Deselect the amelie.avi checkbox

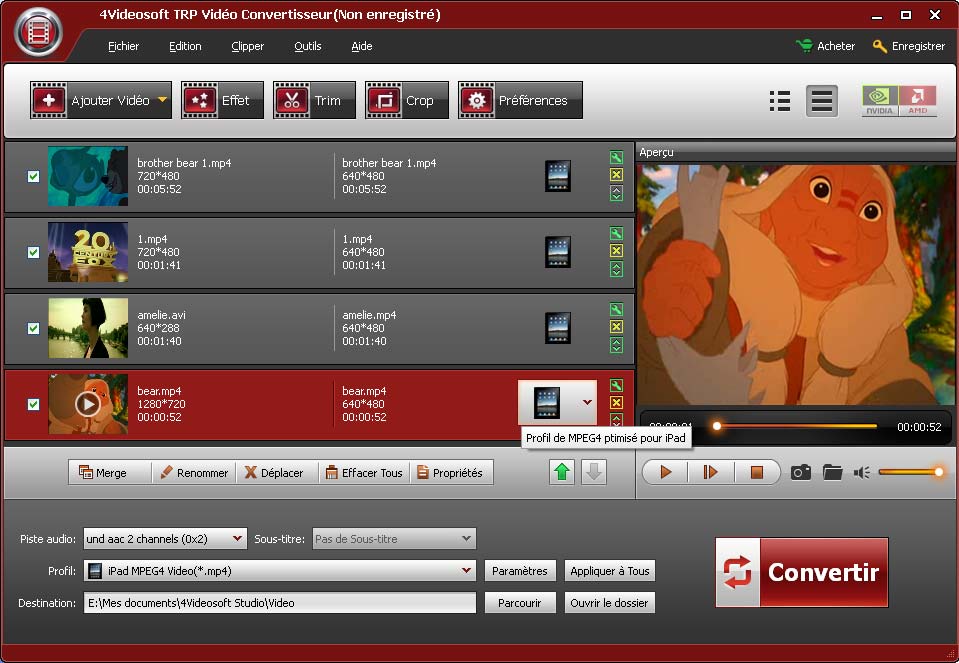click(33, 328)
